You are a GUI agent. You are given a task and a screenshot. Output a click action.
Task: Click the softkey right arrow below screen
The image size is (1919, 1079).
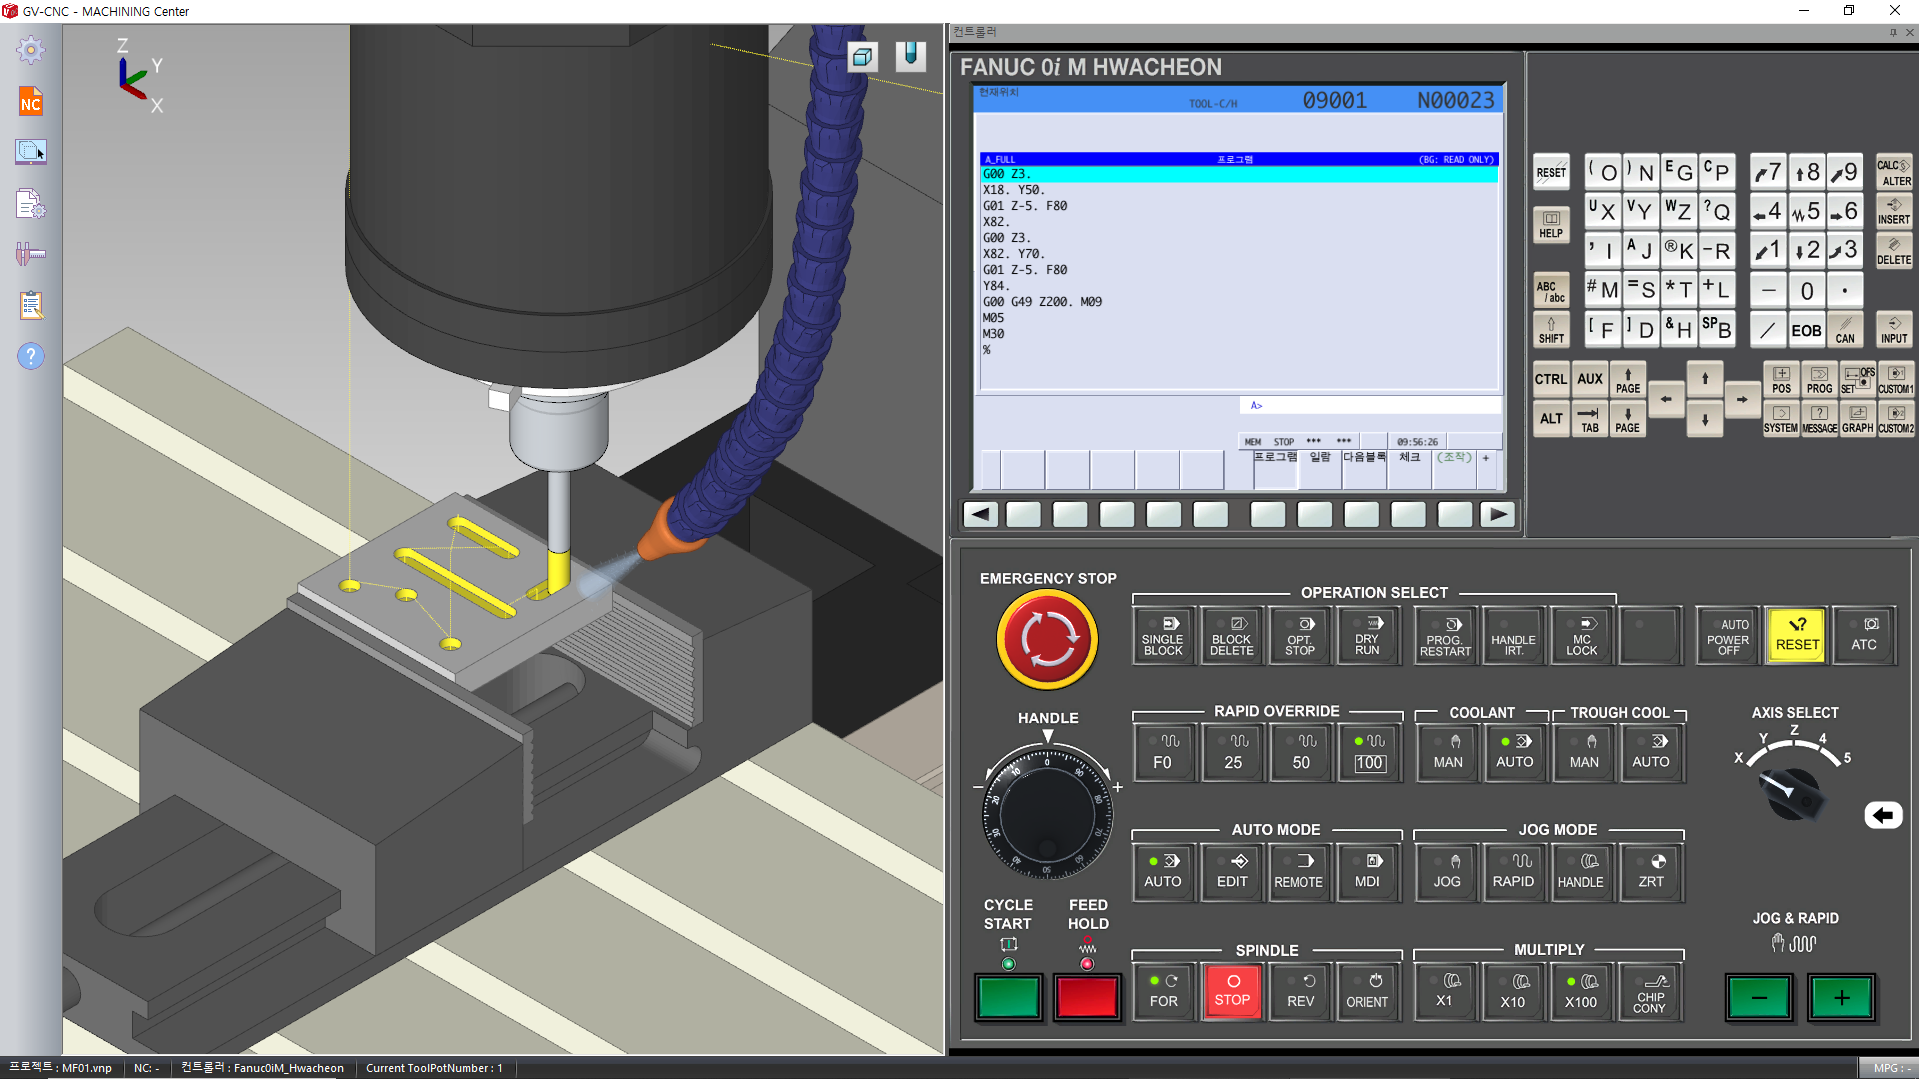(1497, 514)
